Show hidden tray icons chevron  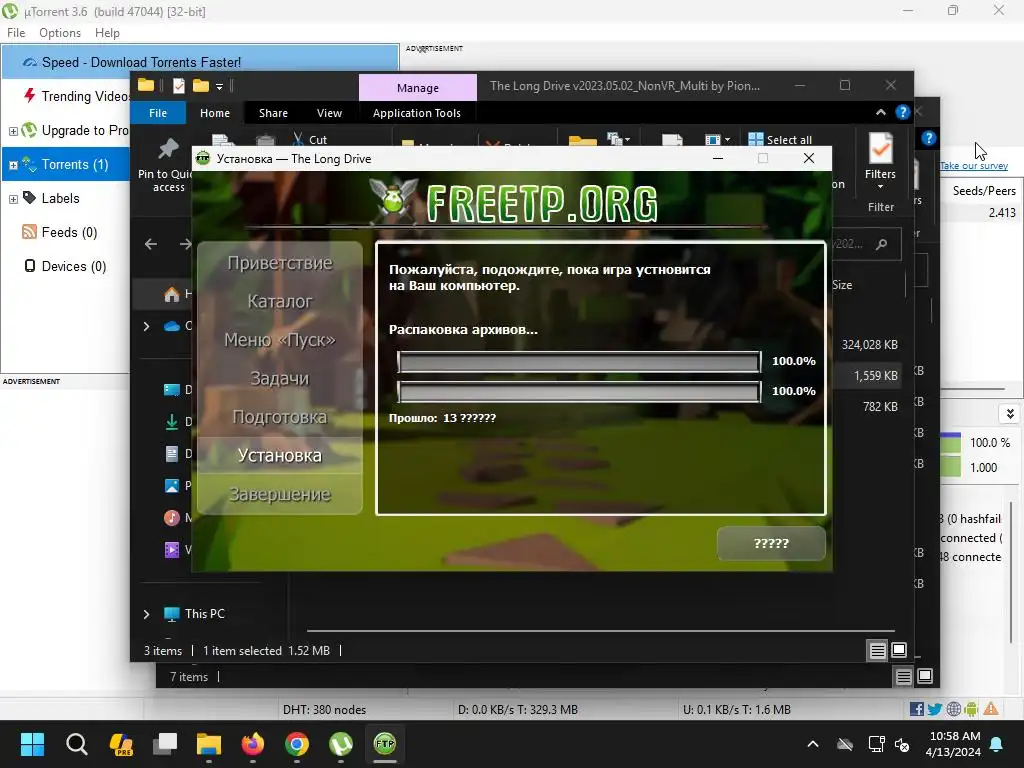coord(813,744)
